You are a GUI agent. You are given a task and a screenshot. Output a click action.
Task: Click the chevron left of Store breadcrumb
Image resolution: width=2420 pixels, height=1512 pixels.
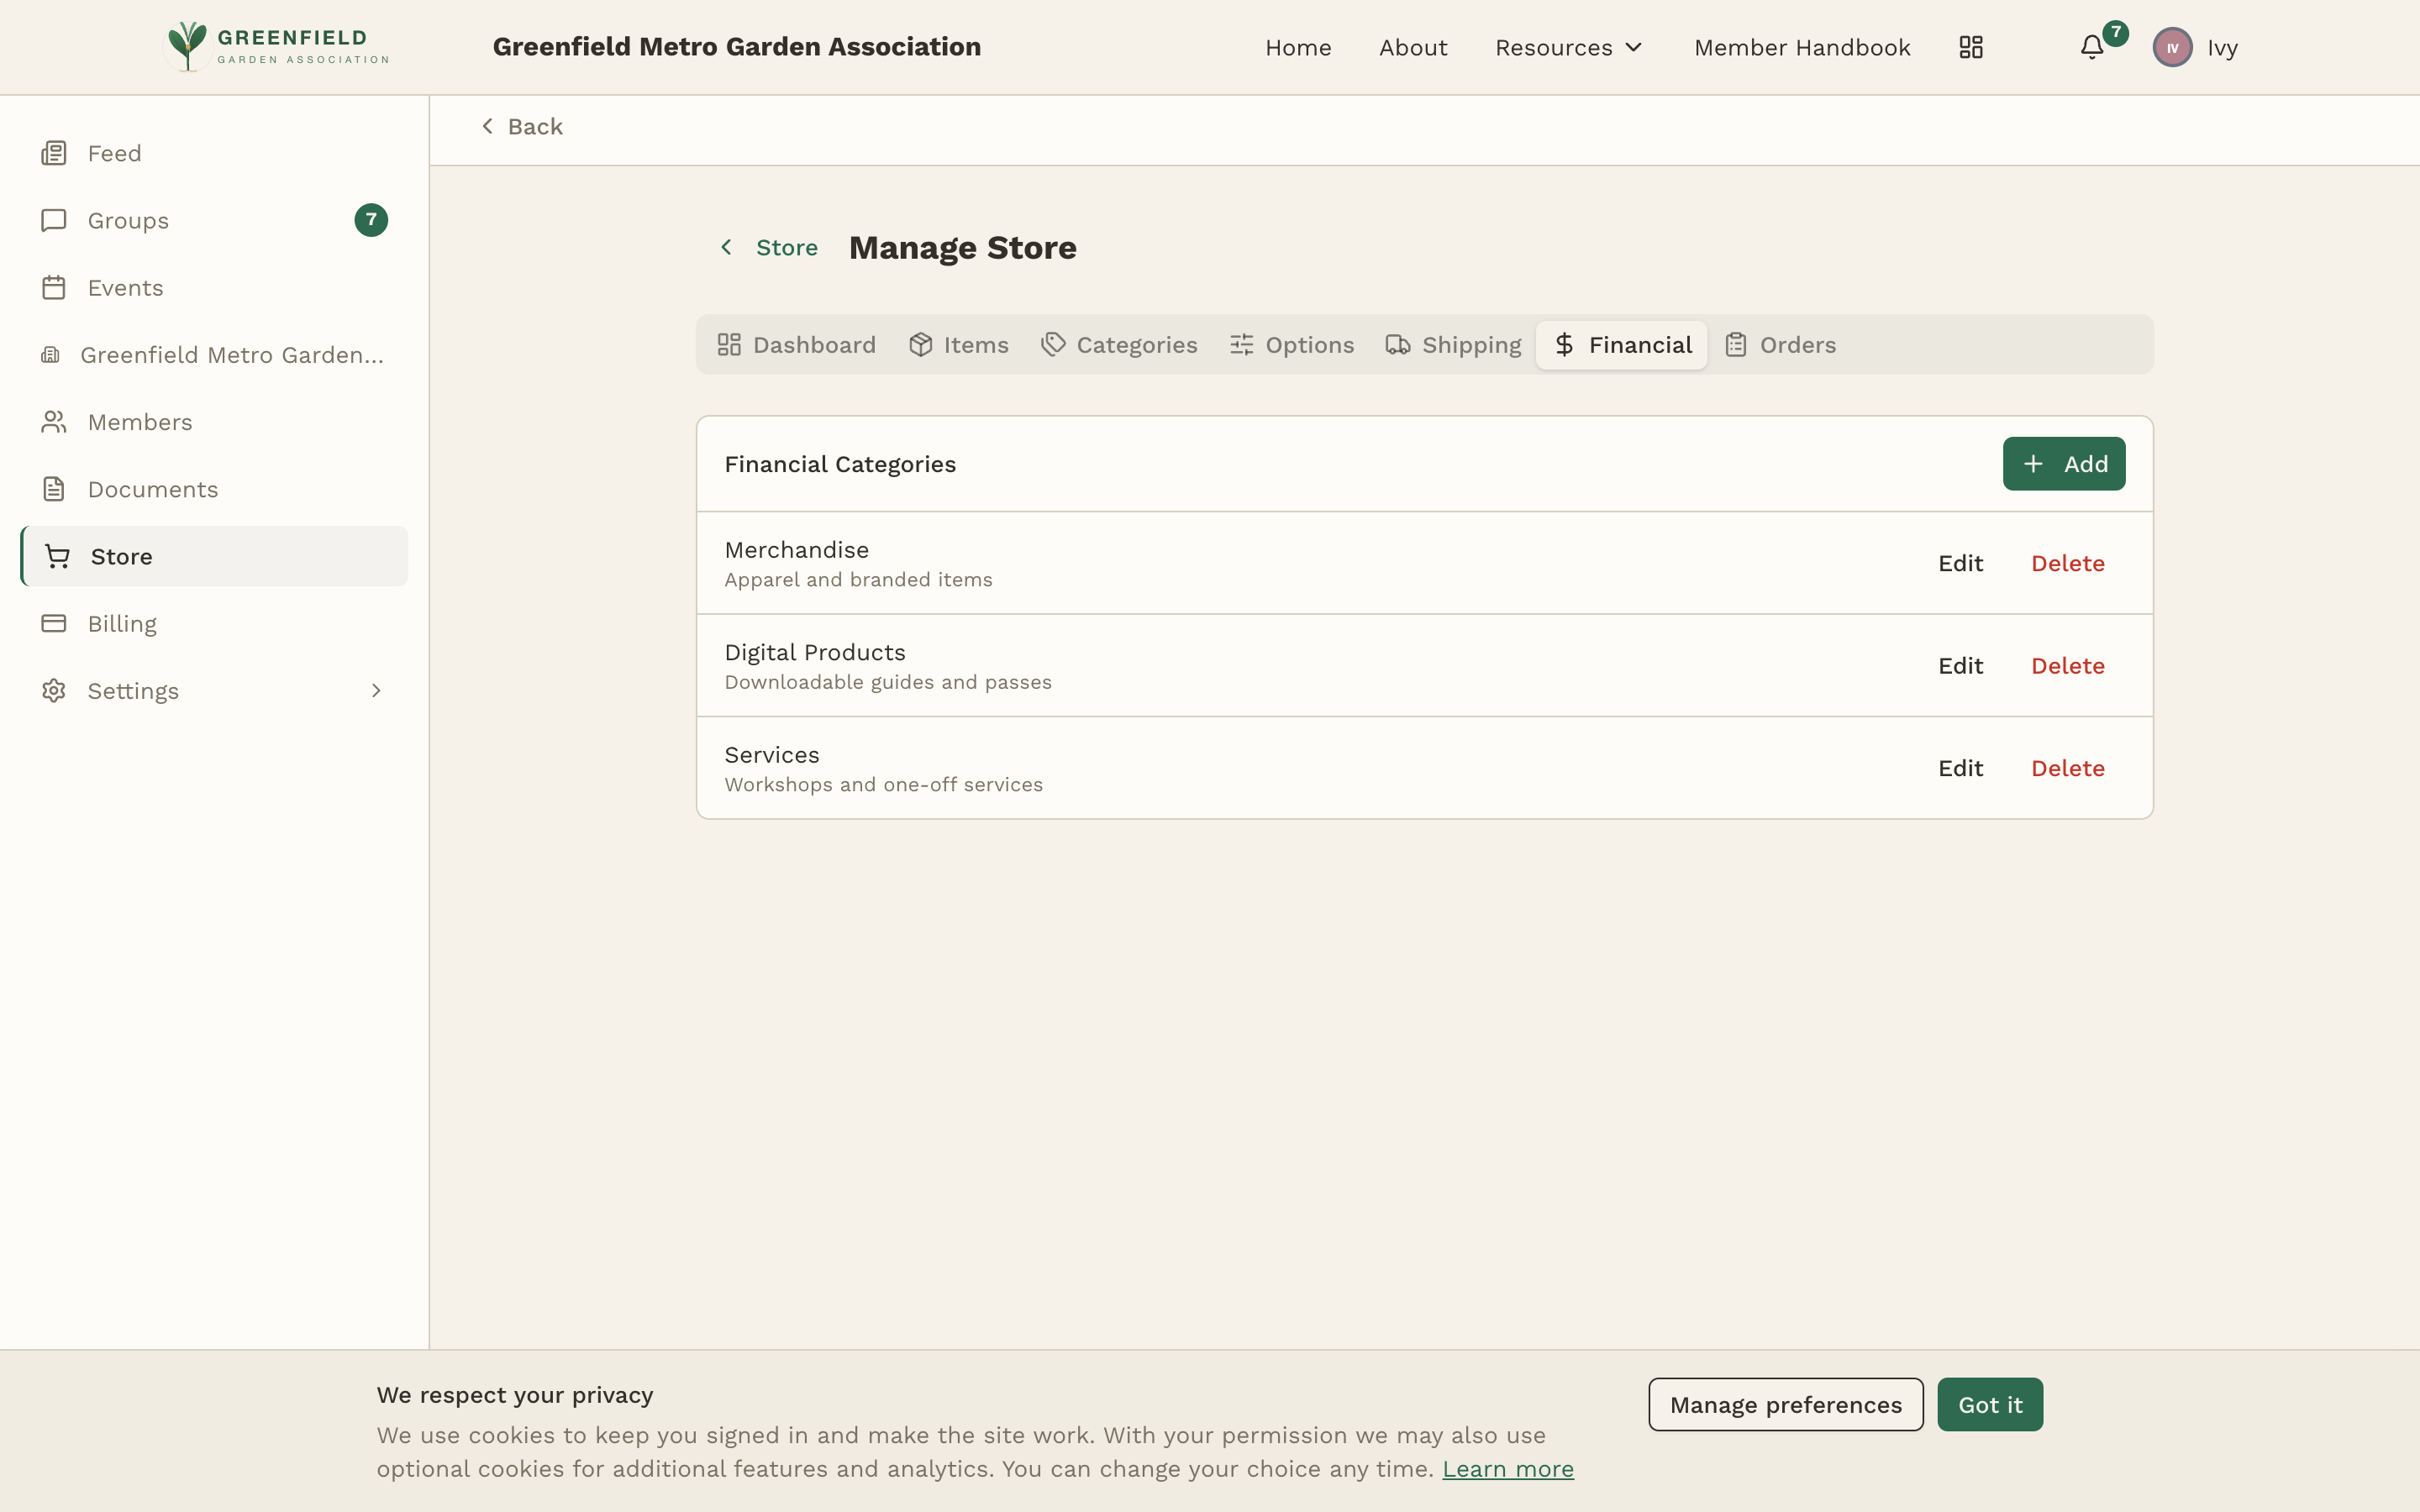point(727,247)
